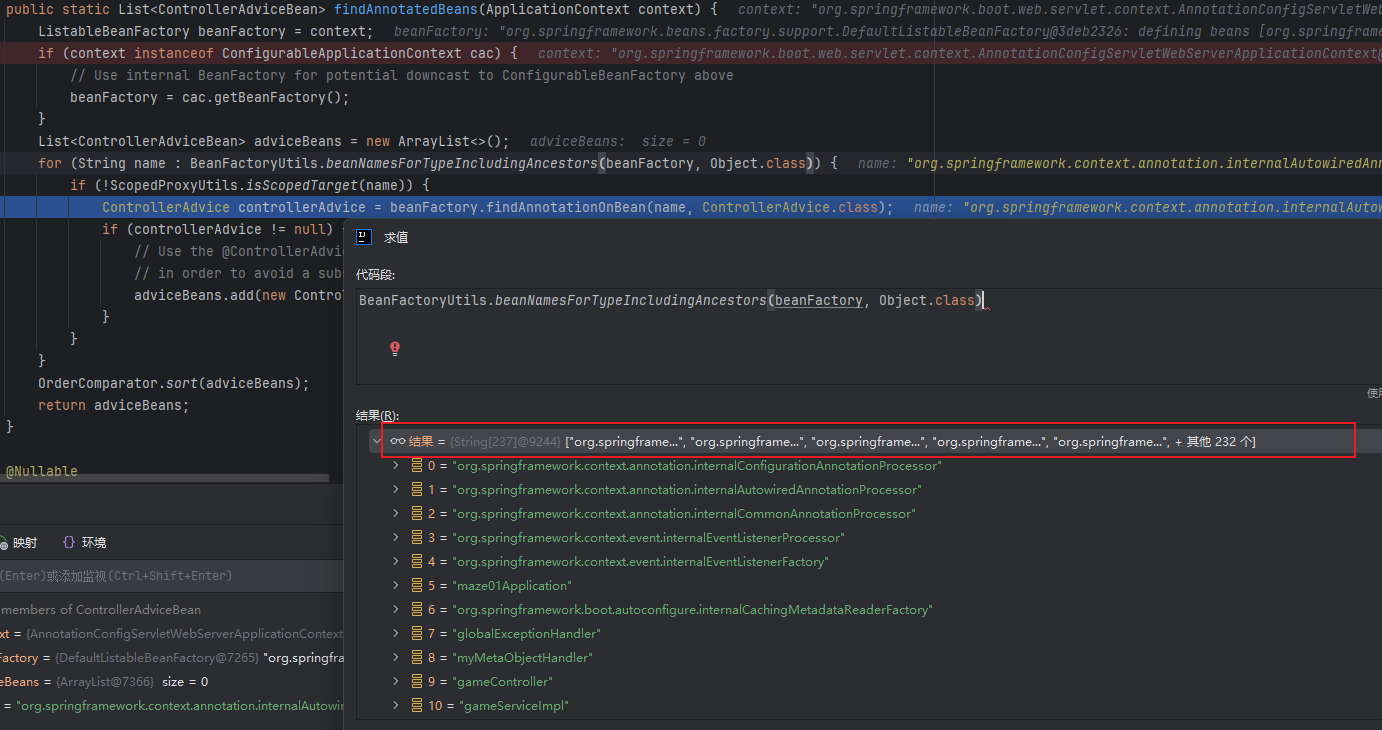Select the "globalExceptionHandler" value text
This screenshot has width=1382, height=730.
(x=528, y=634)
